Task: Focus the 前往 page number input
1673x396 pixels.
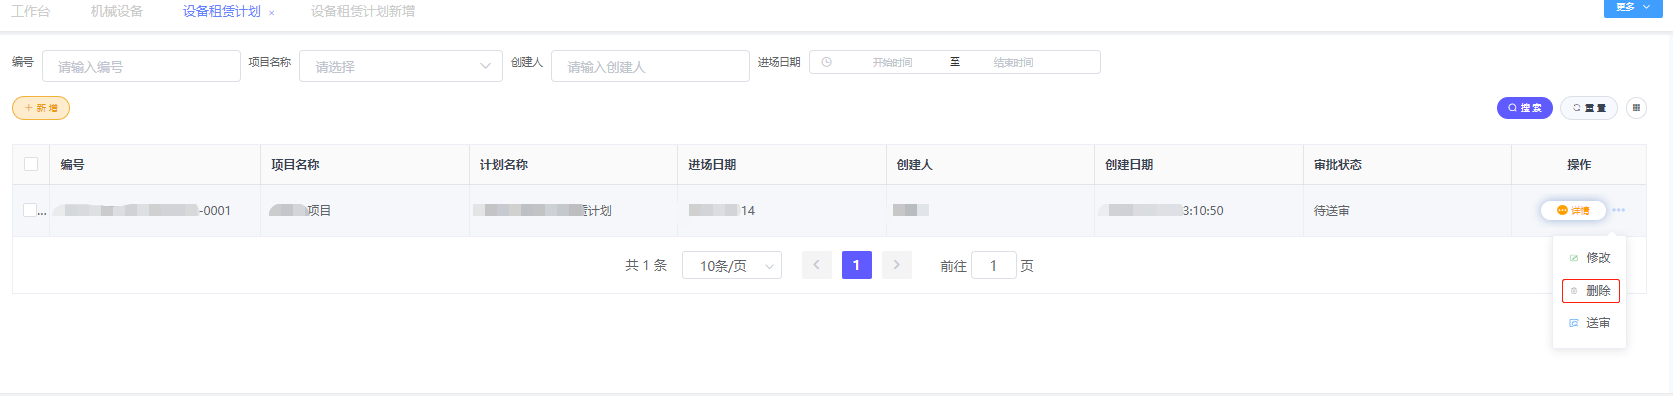Action: [x=994, y=265]
